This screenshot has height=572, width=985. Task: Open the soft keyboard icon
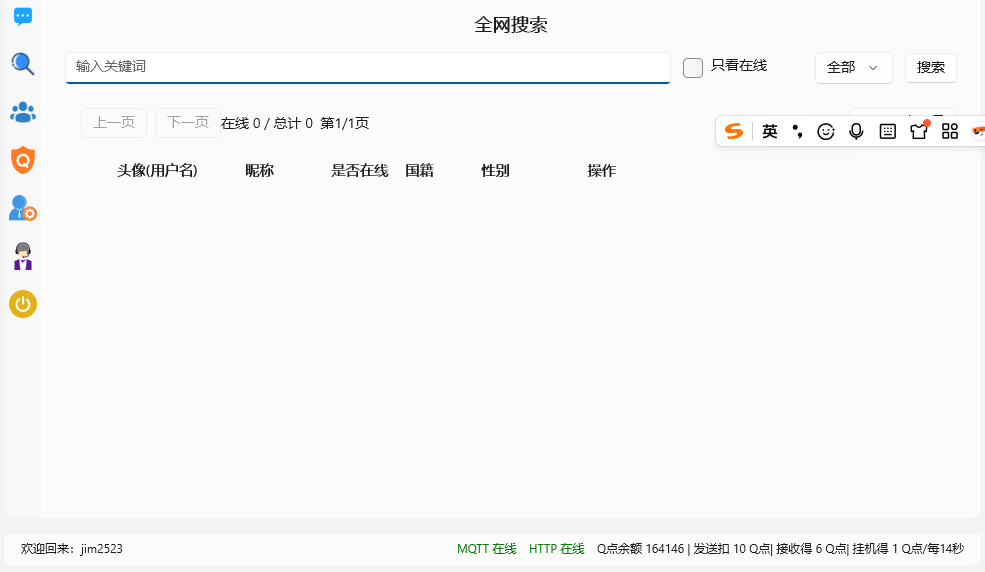pyautogui.click(x=887, y=131)
